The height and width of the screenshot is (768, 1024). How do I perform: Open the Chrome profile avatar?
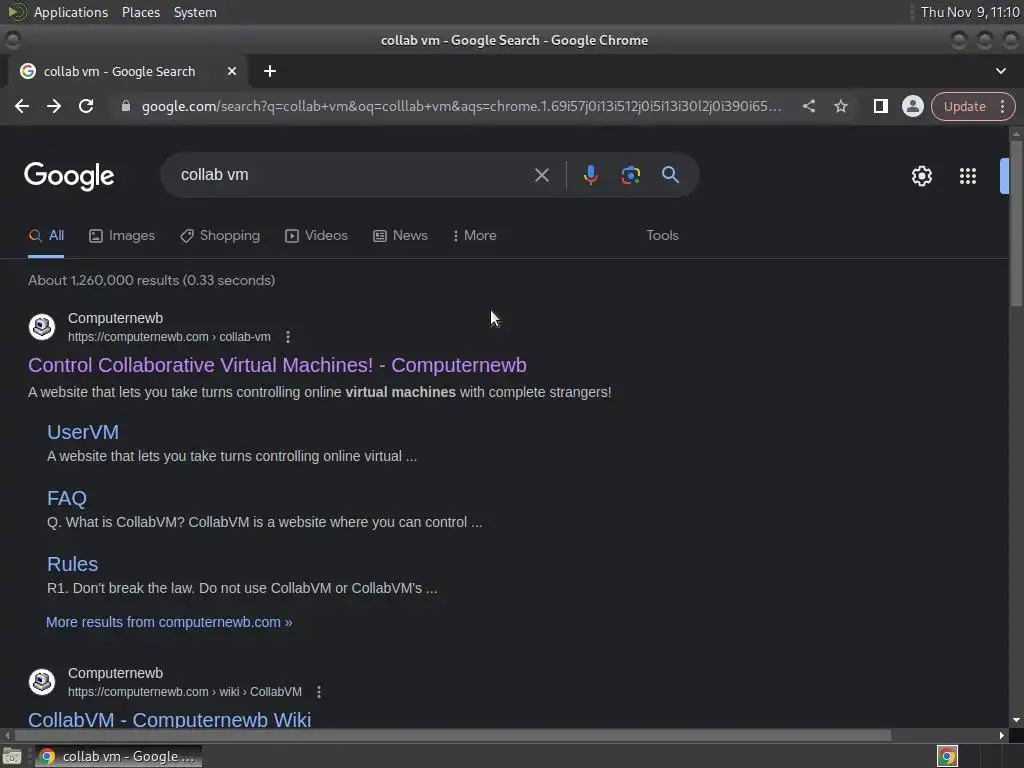pyautogui.click(x=912, y=106)
